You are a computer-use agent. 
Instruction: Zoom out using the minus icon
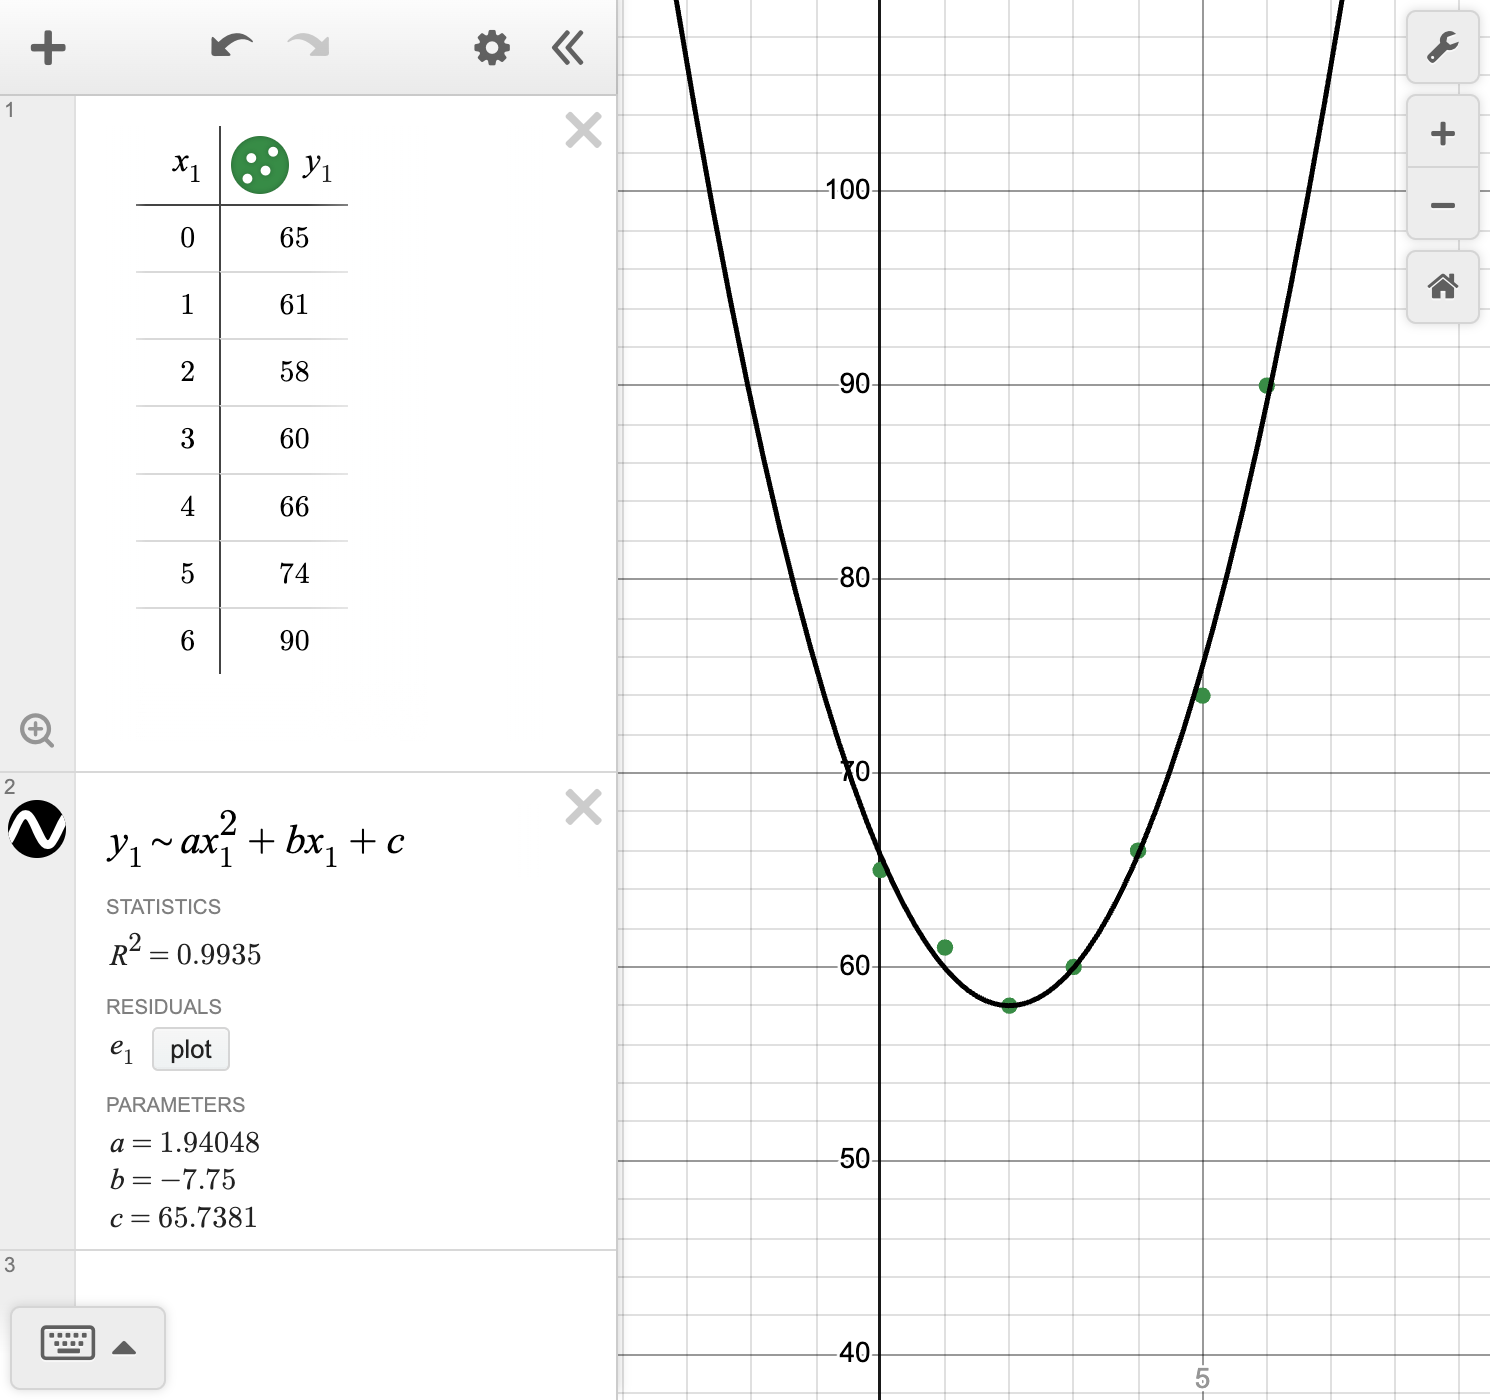click(x=1442, y=204)
